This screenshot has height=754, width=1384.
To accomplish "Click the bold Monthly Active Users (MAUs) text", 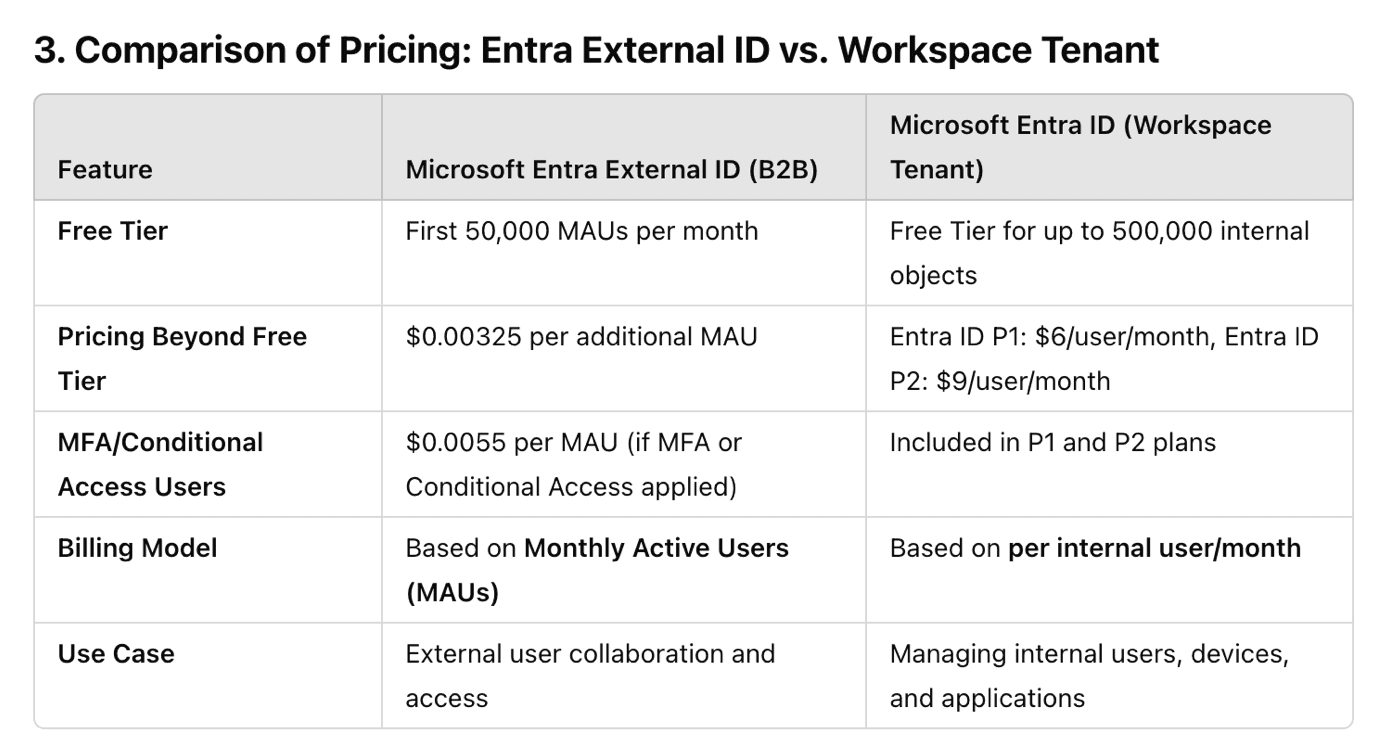I will (597, 570).
